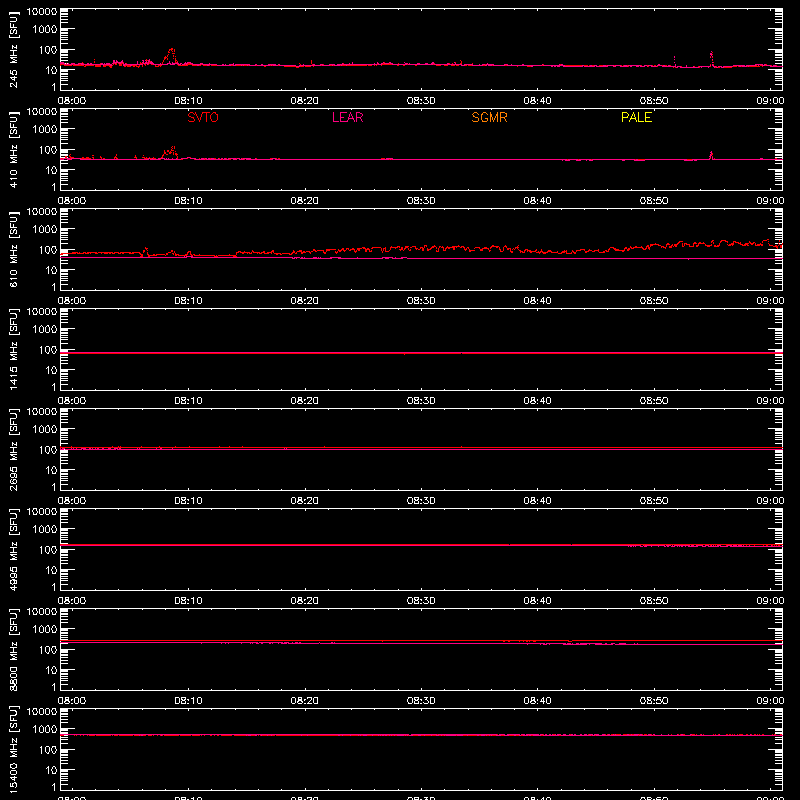Click 08:50 time label under 410 MHz panel

point(654,201)
